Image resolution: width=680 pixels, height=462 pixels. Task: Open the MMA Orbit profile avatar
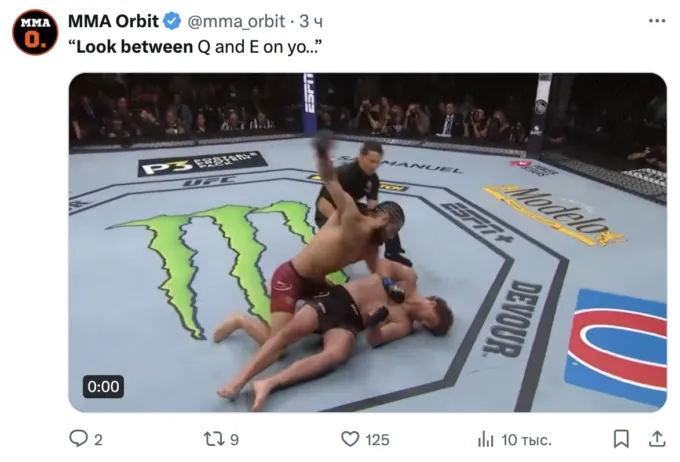pos(35,33)
